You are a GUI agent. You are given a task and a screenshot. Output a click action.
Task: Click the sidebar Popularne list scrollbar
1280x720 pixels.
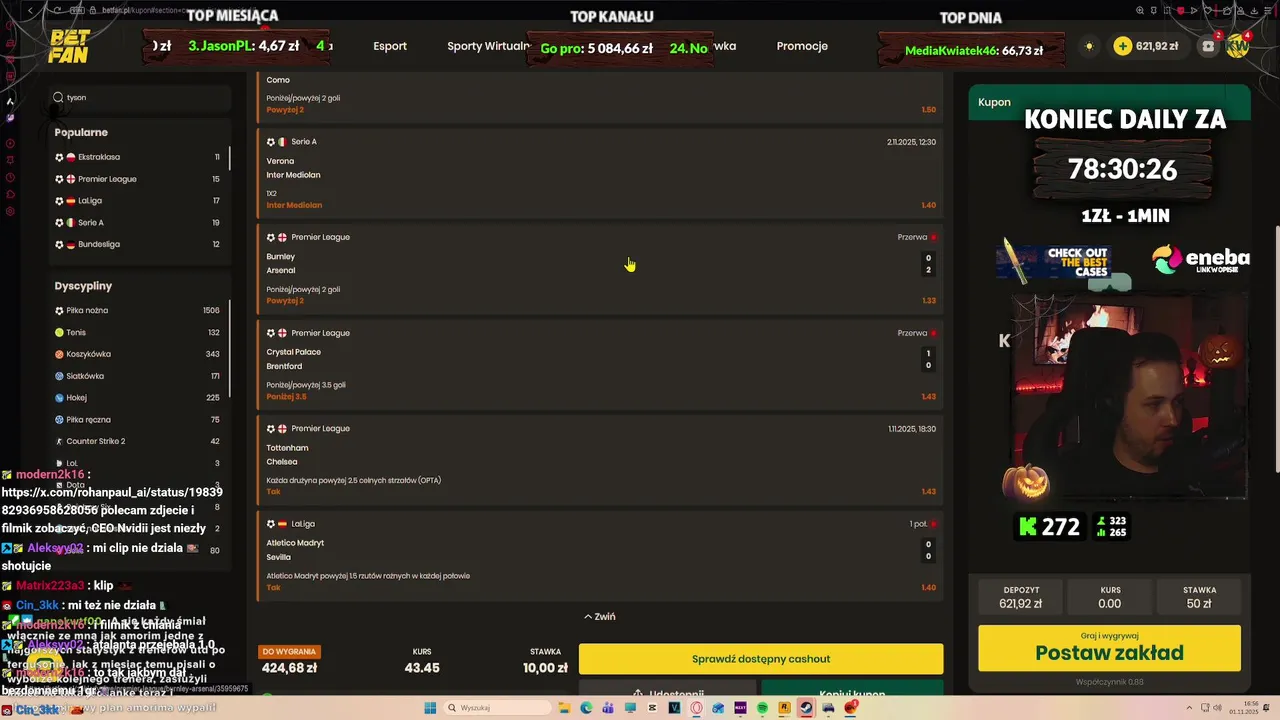point(229,157)
